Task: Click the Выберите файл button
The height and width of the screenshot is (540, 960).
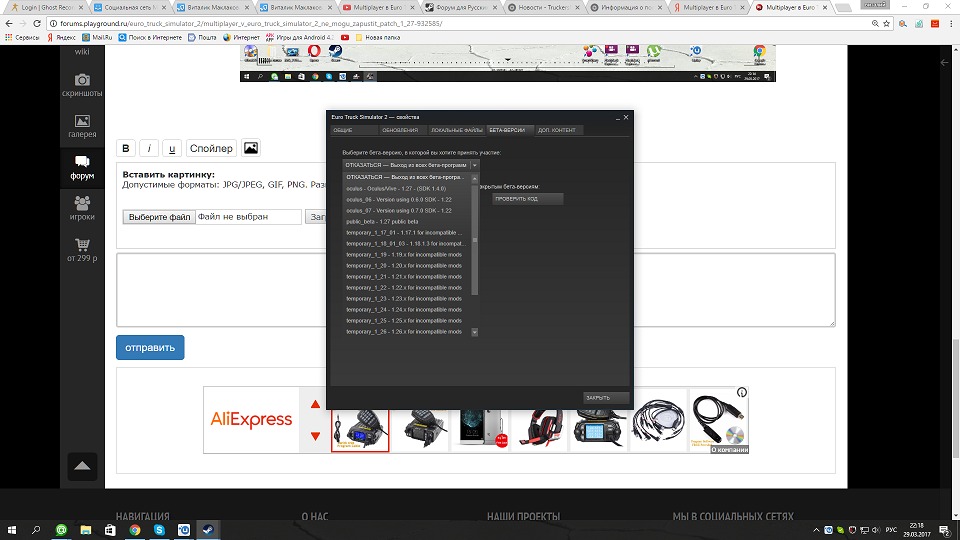Action: click(x=159, y=217)
